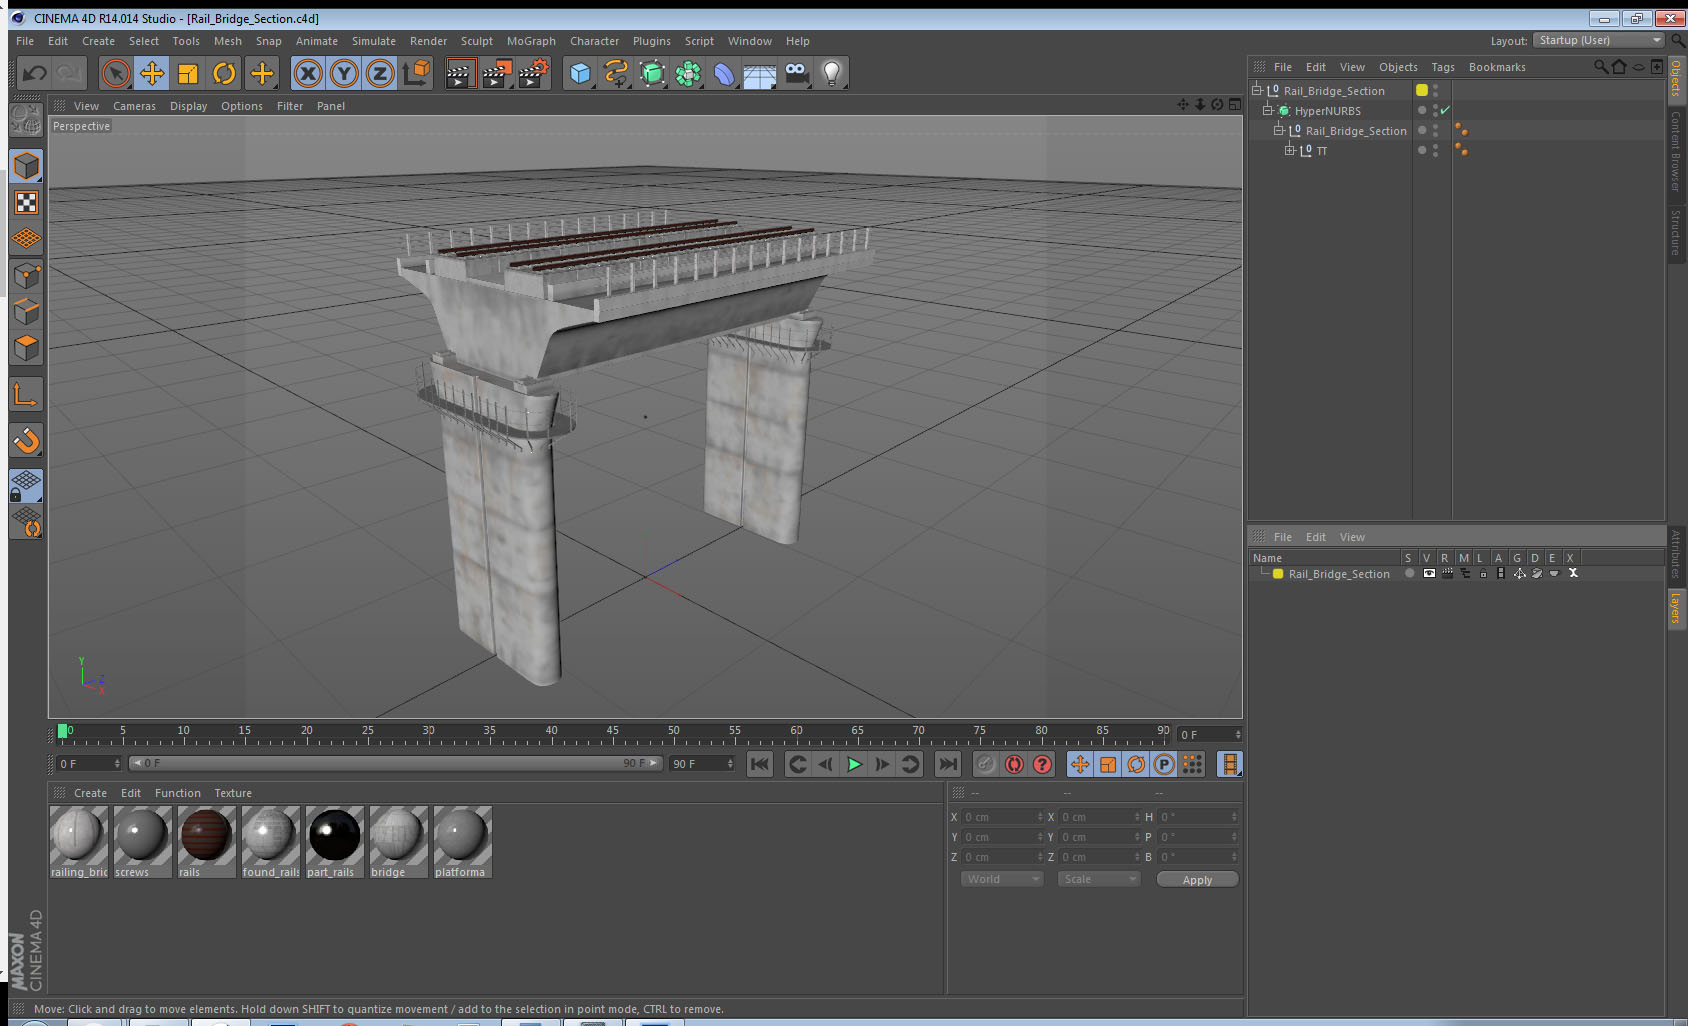Open the array modeling objects
Image resolution: width=1688 pixels, height=1026 pixels.
point(688,73)
